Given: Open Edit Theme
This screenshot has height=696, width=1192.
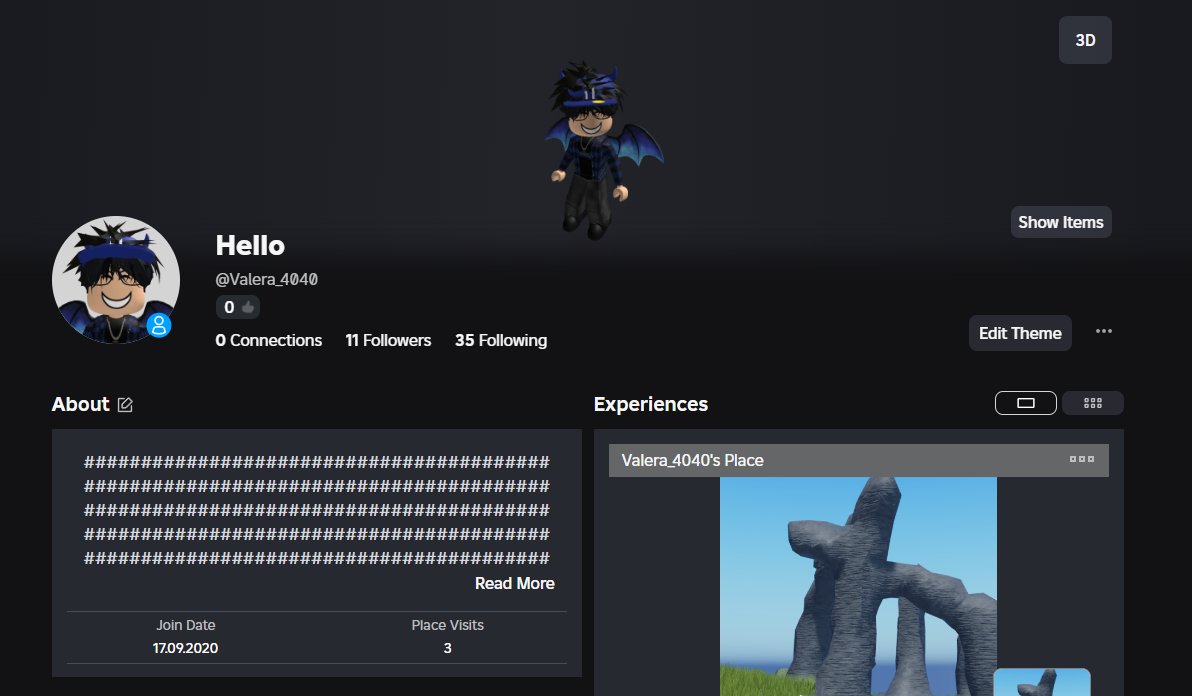Looking at the screenshot, I should (x=1019, y=333).
